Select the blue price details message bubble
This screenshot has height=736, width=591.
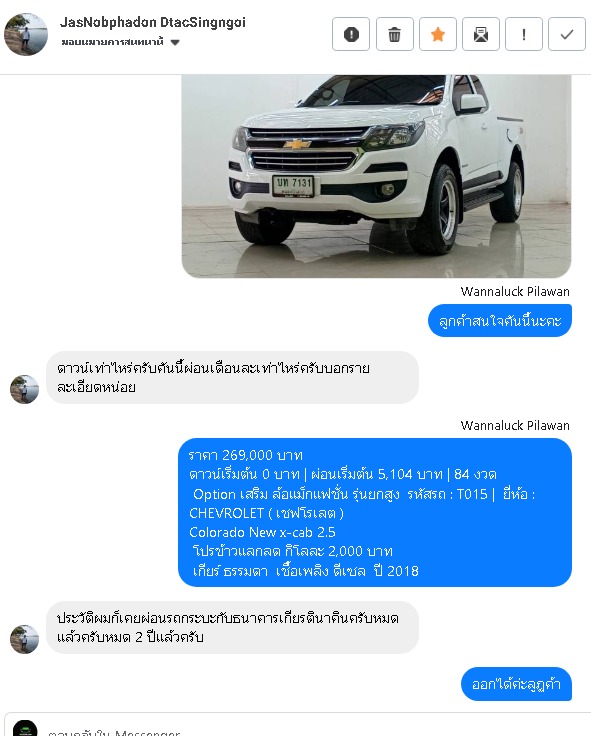375,513
